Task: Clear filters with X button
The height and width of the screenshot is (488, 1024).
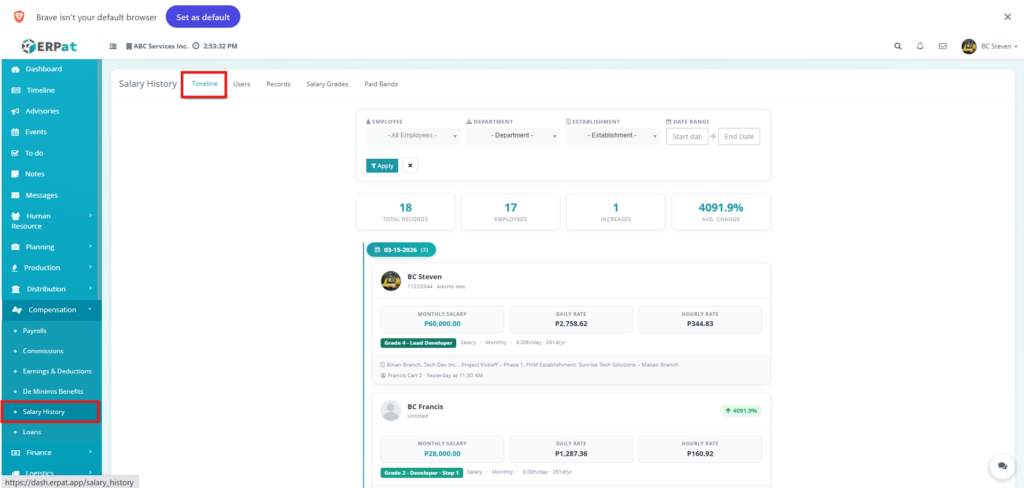Action: [410, 165]
